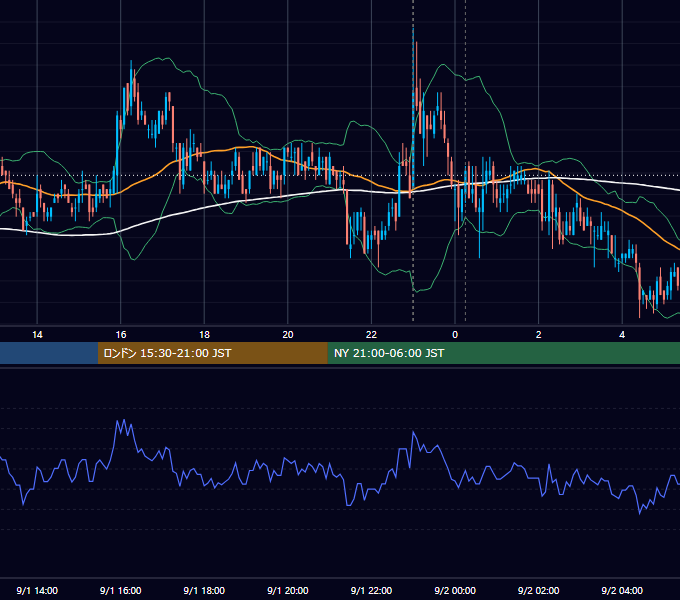Select the 16 hour label on price chart axis
680x600 pixels.
pos(121,335)
